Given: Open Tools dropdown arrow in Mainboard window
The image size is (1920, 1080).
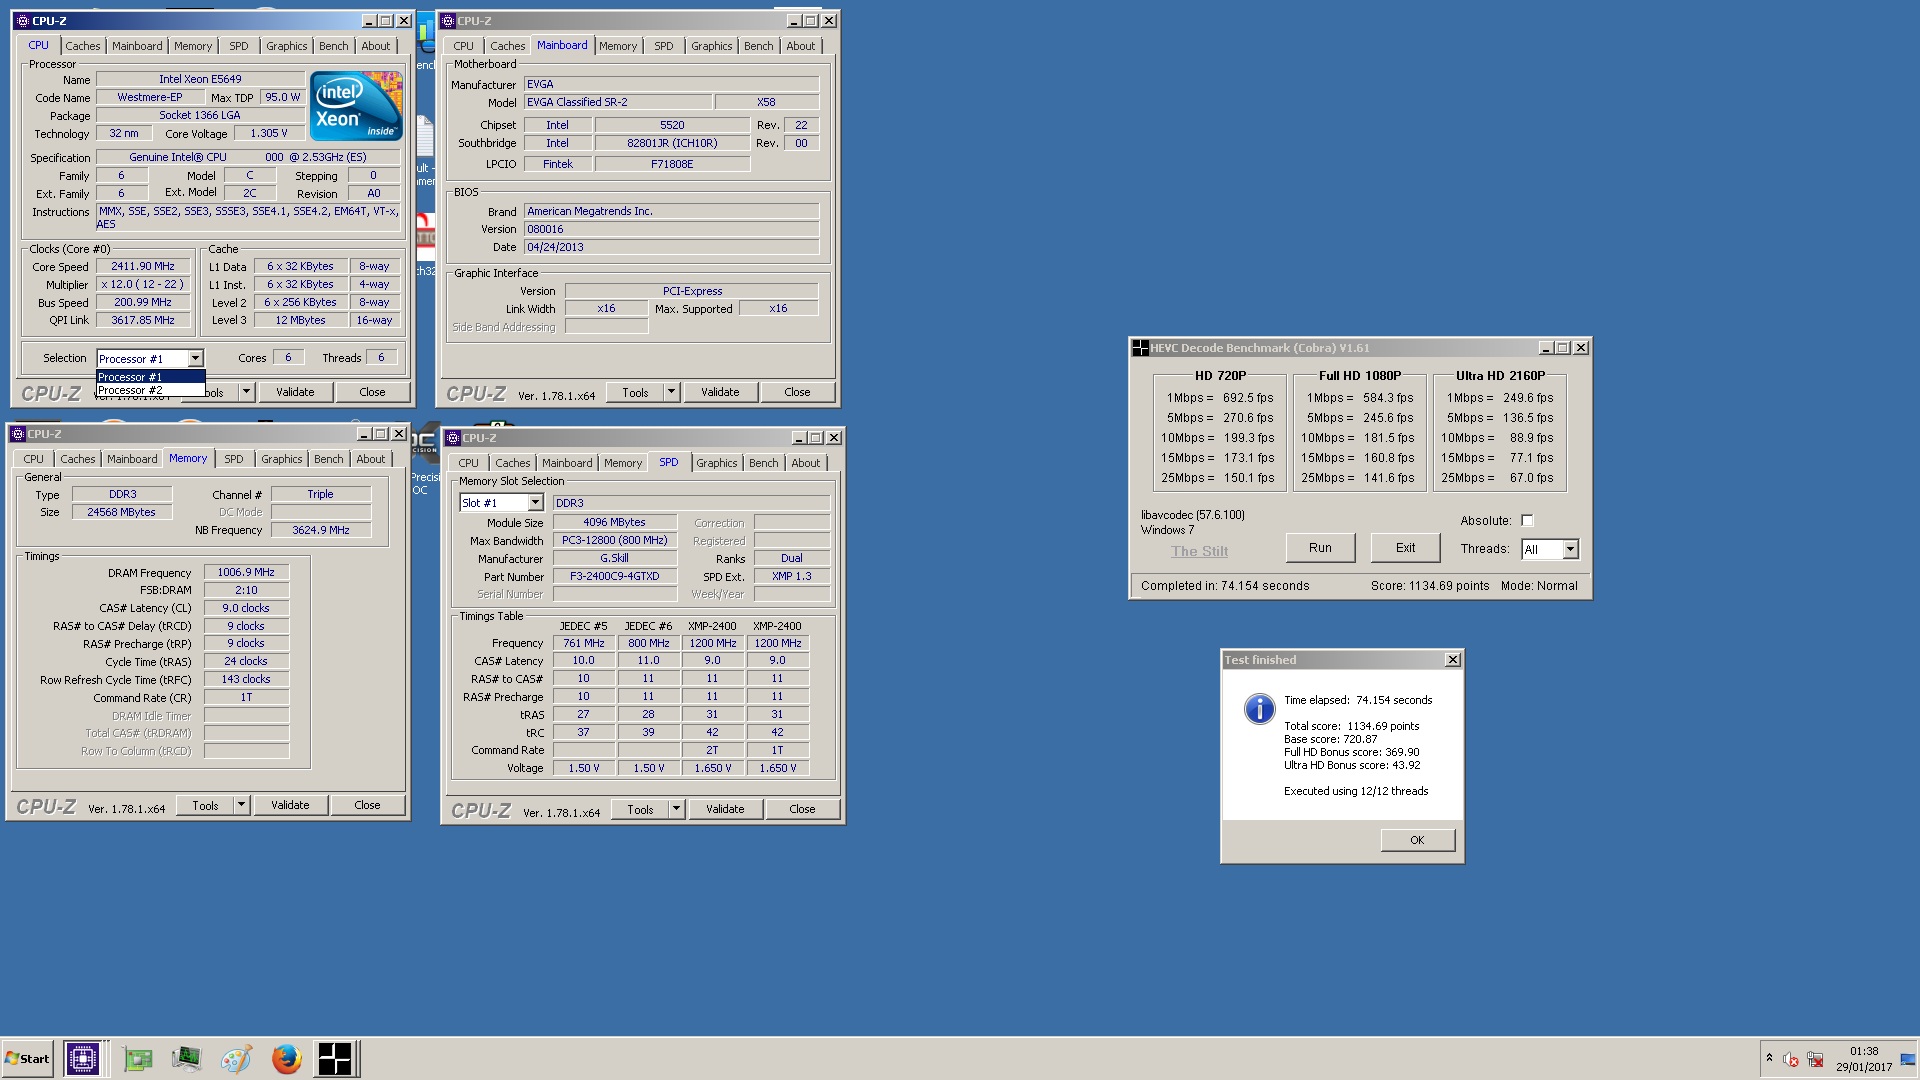Looking at the screenshot, I should [x=671, y=392].
